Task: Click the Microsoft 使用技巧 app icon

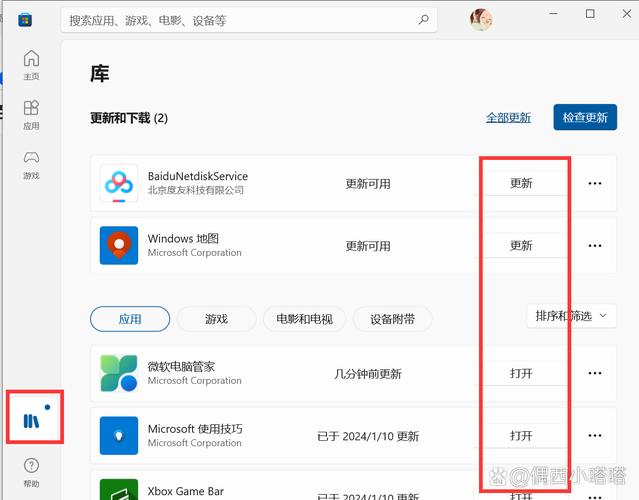Action: point(119,435)
